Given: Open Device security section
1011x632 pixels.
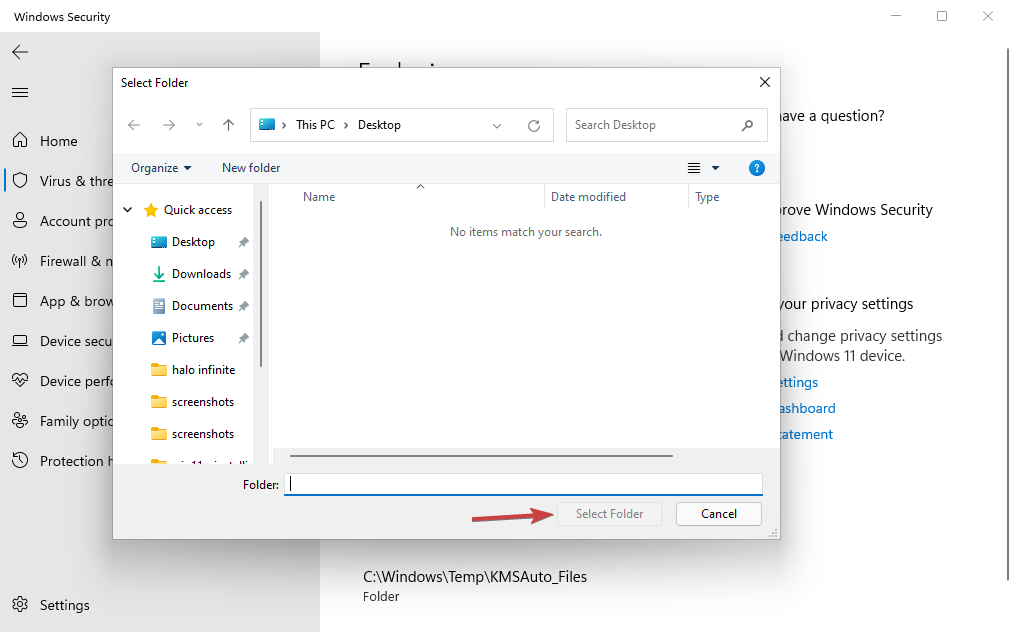Looking at the screenshot, I should [61, 341].
